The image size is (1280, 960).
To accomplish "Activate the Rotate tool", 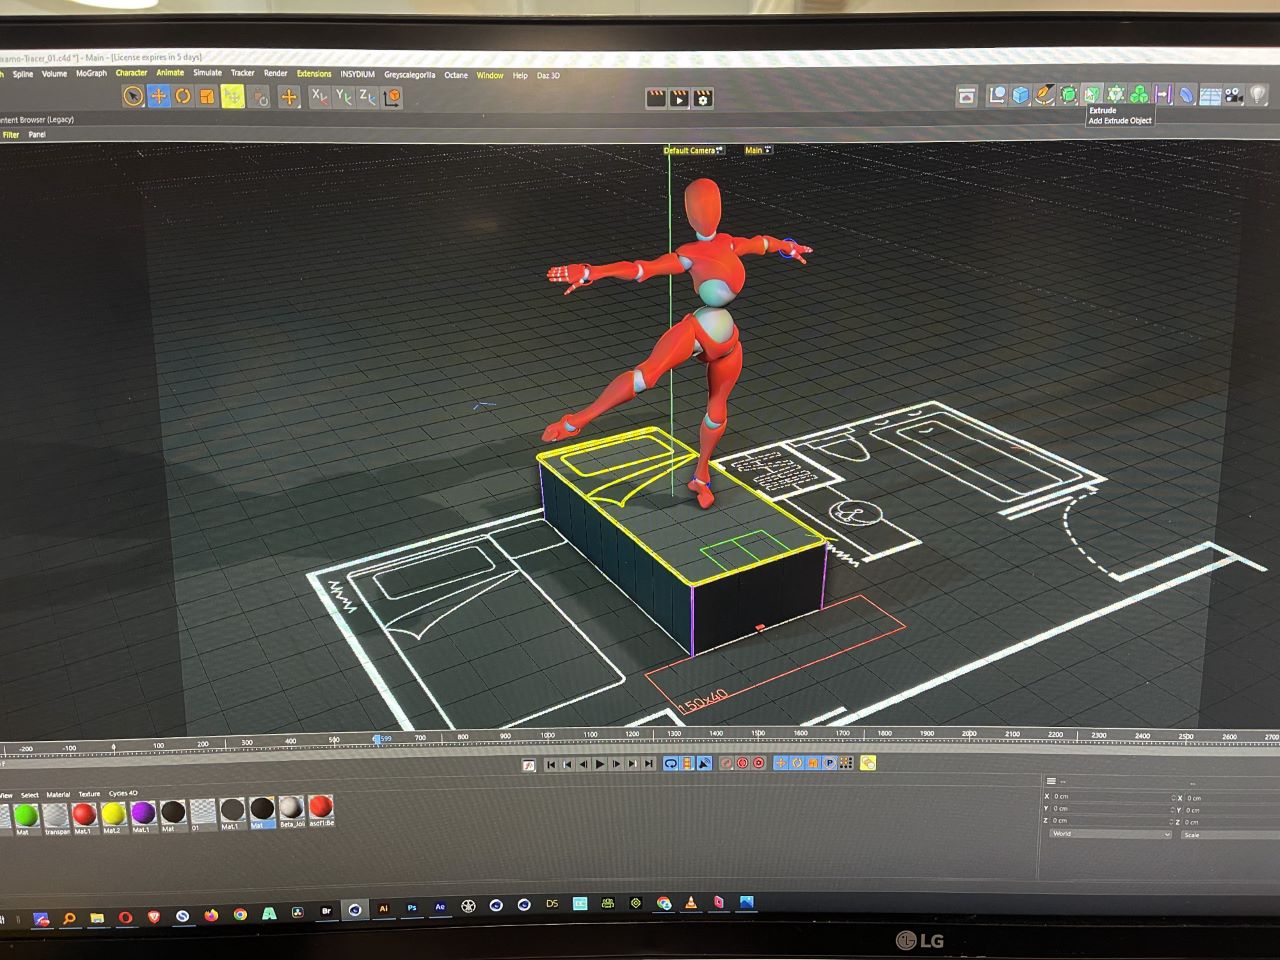I will point(183,96).
